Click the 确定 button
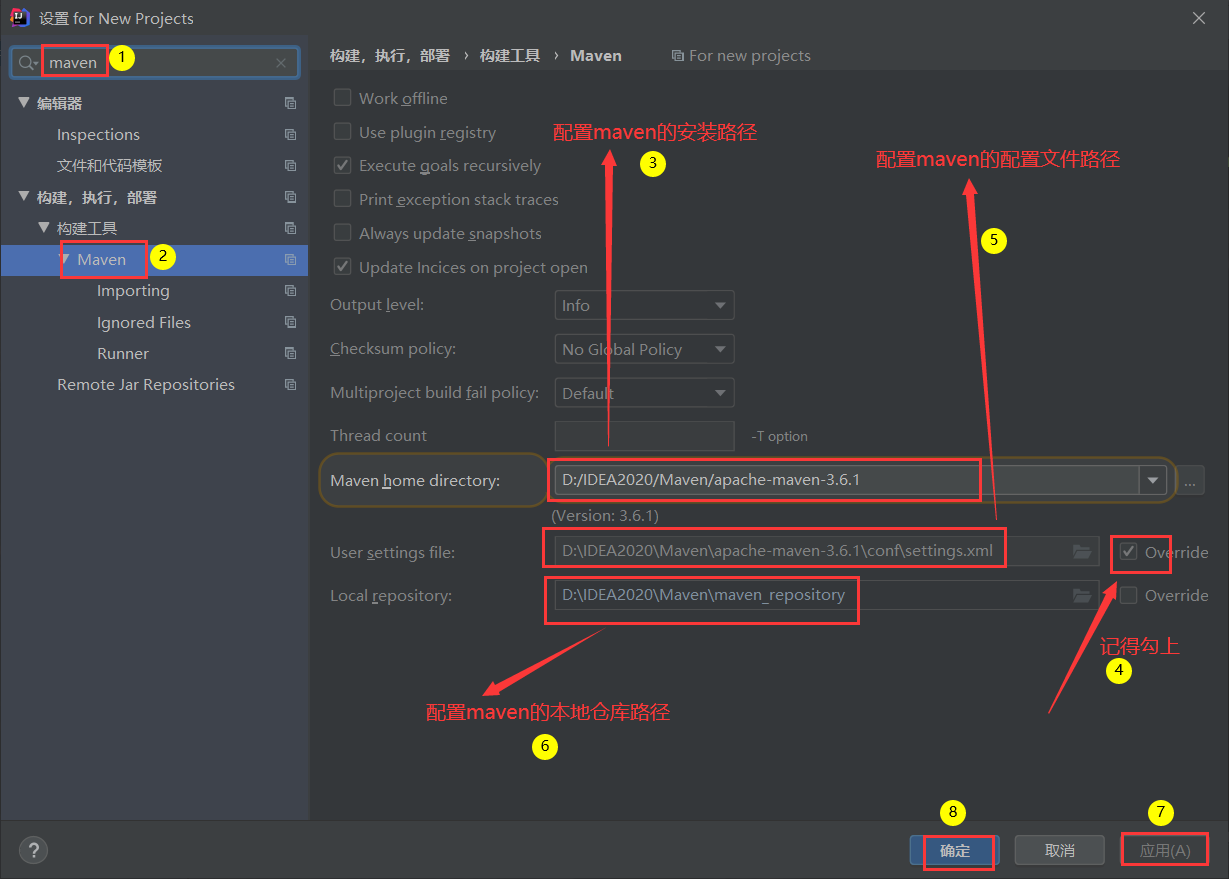The width and height of the screenshot is (1229, 879). click(955, 850)
